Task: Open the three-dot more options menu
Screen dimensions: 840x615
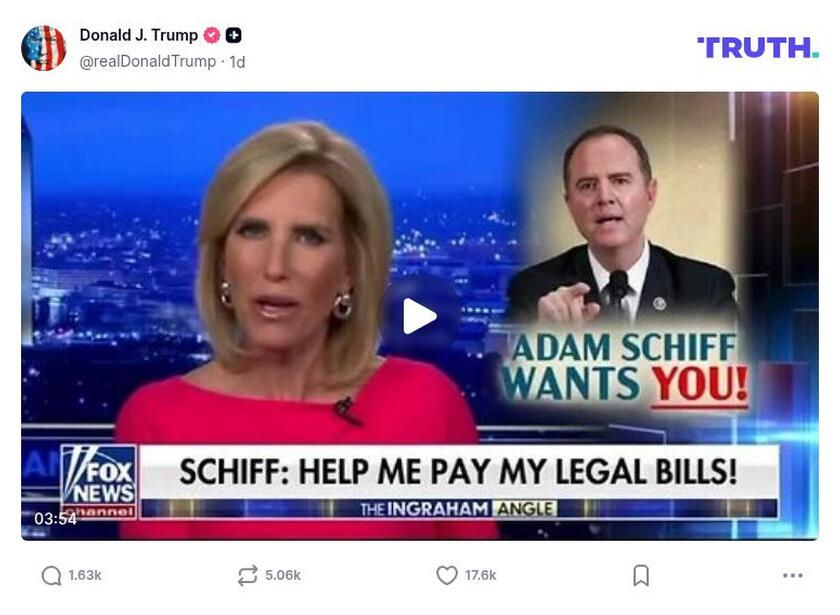Action: 792,575
